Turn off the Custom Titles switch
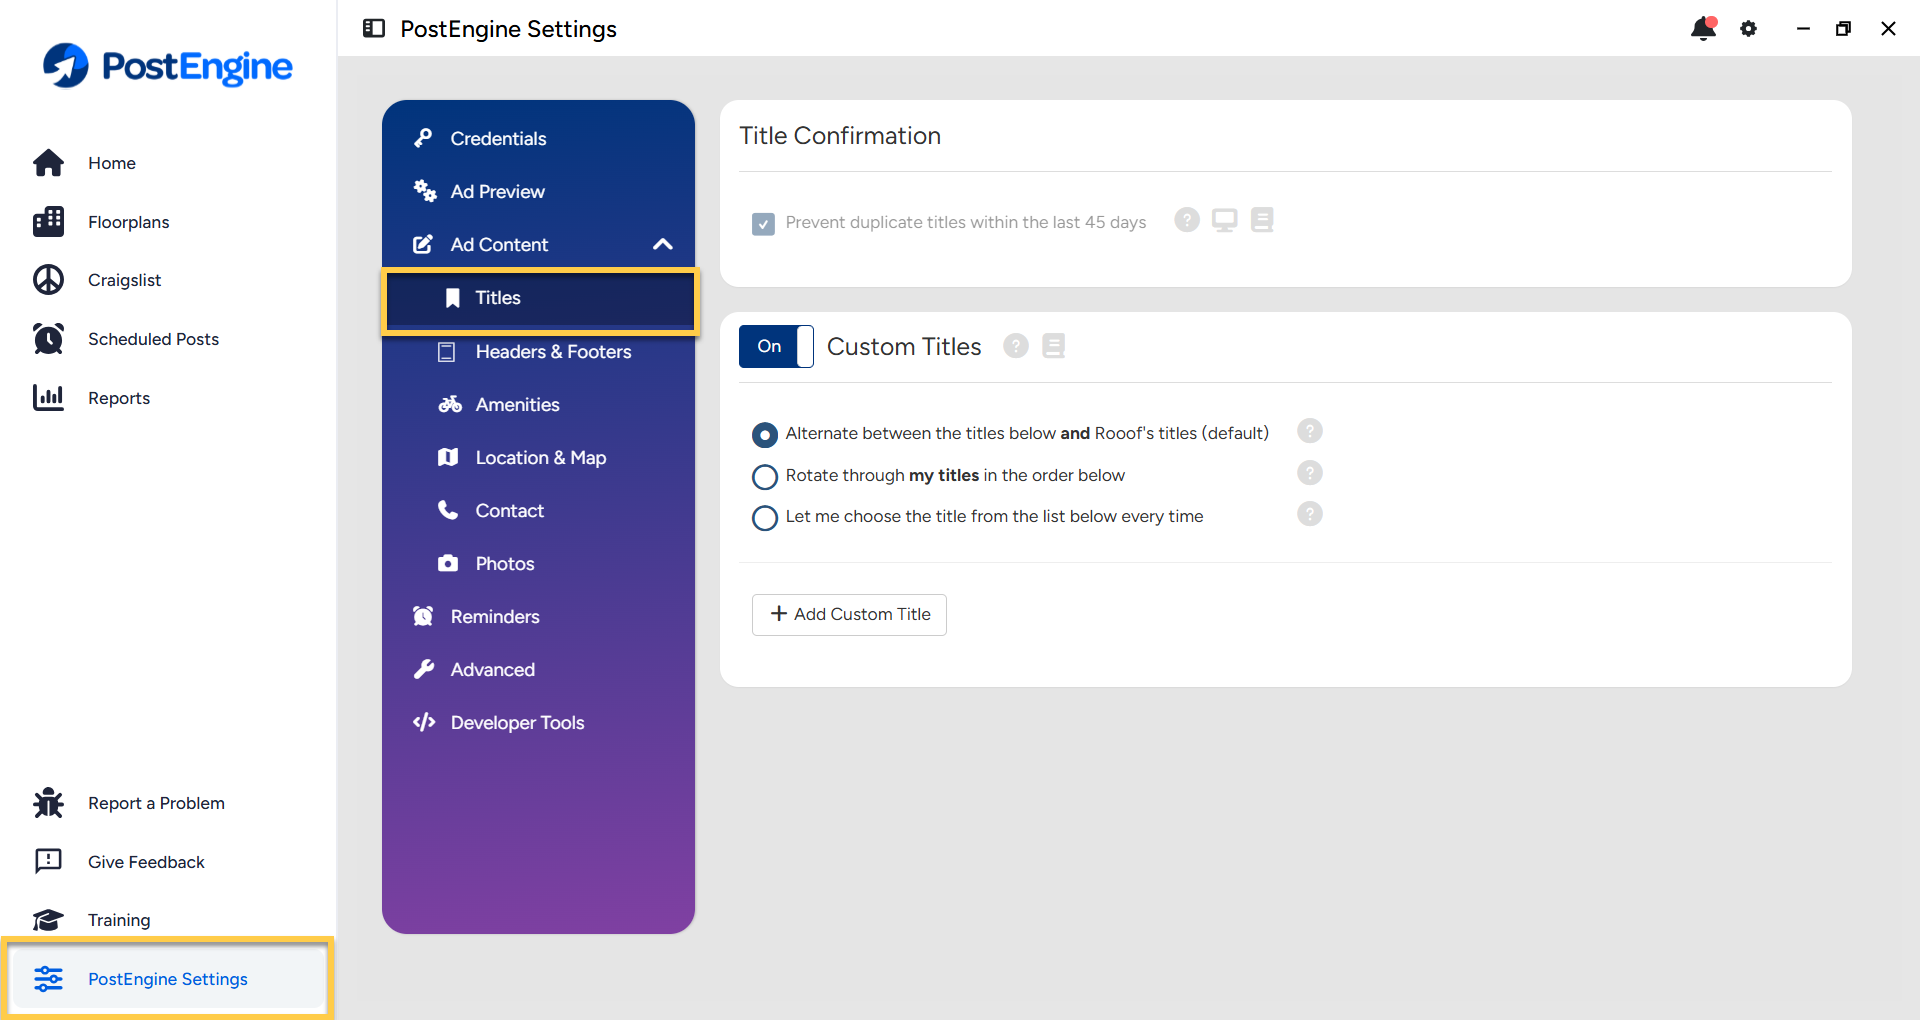Viewport: 1920px width, 1020px height. 776,347
